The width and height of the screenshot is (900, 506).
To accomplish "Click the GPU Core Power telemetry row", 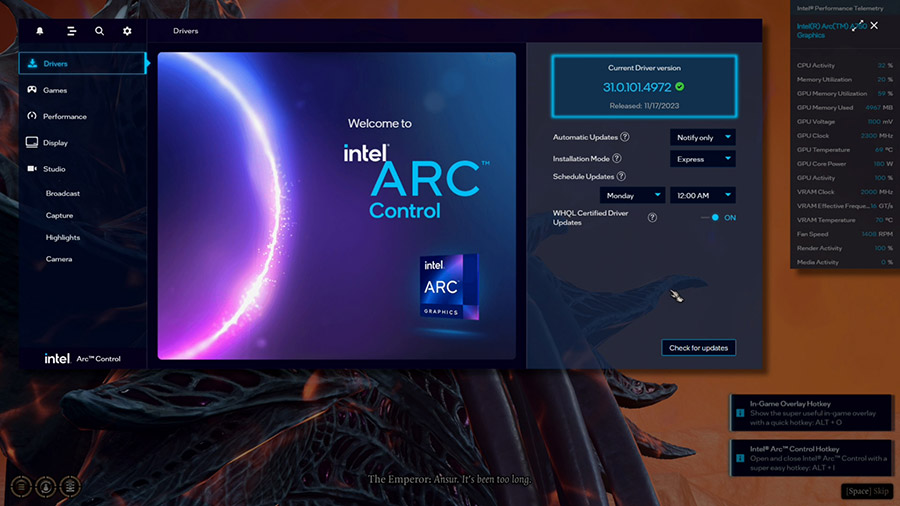I will point(844,164).
